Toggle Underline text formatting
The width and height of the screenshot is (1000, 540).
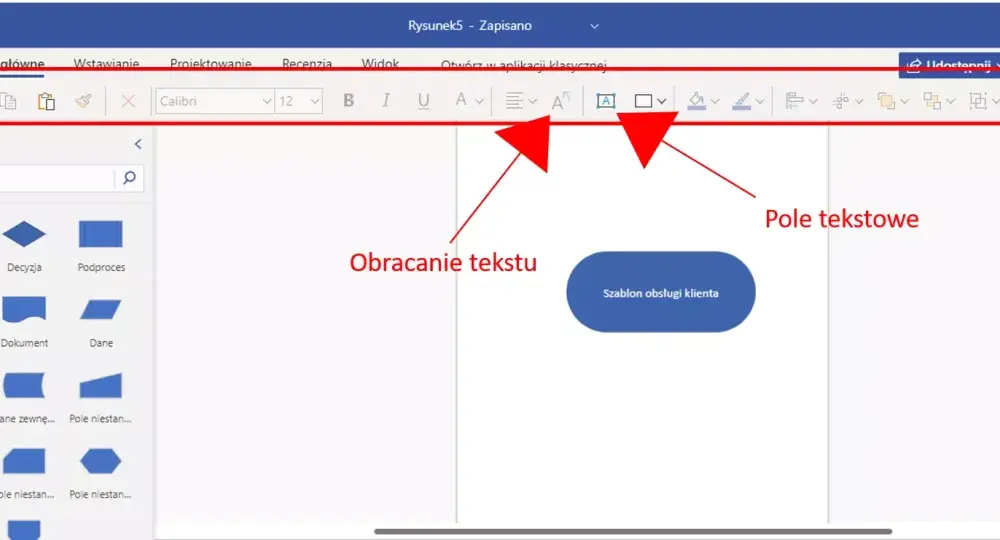pyautogui.click(x=423, y=101)
